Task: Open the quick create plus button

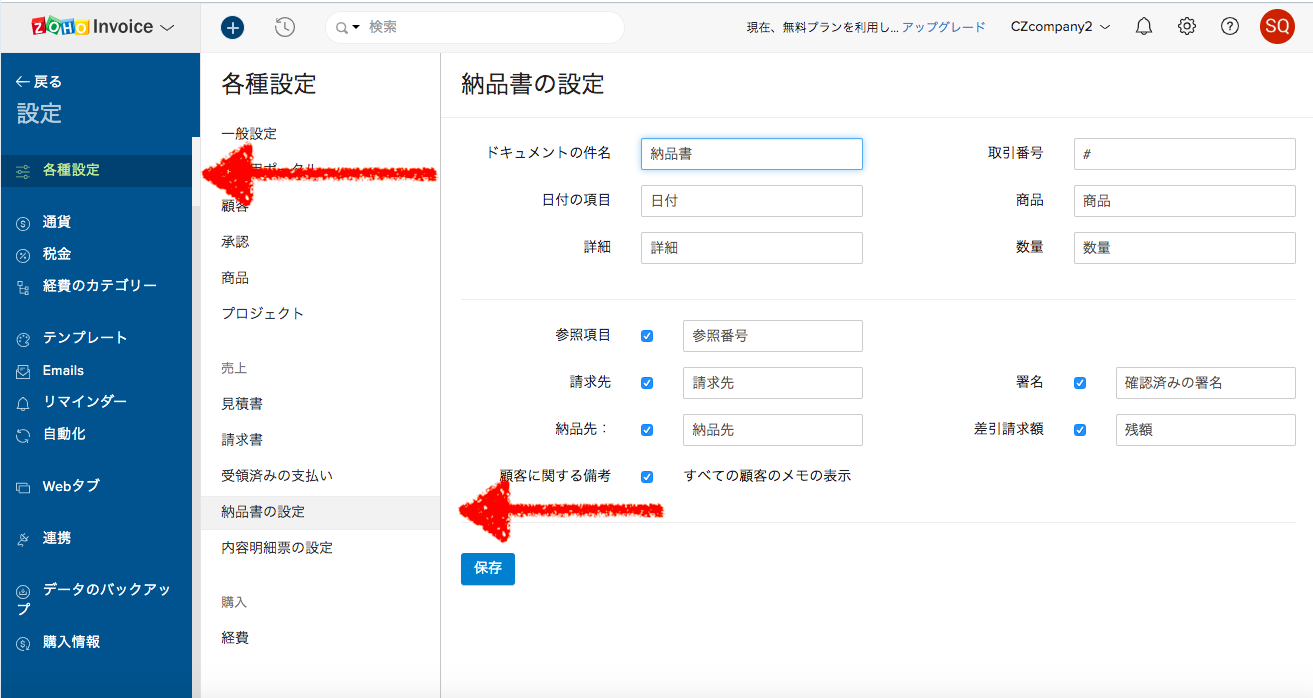Action: pyautogui.click(x=233, y=28)
